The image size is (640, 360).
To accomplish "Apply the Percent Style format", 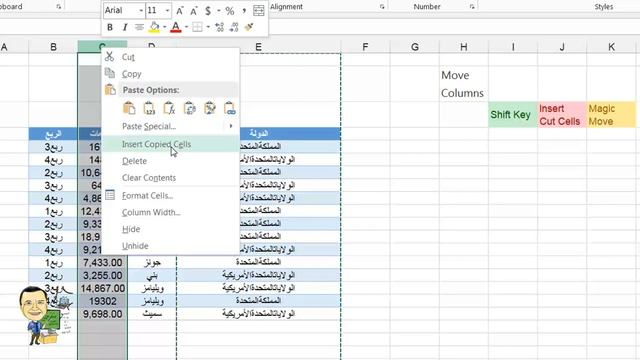I will click(230, 11).
